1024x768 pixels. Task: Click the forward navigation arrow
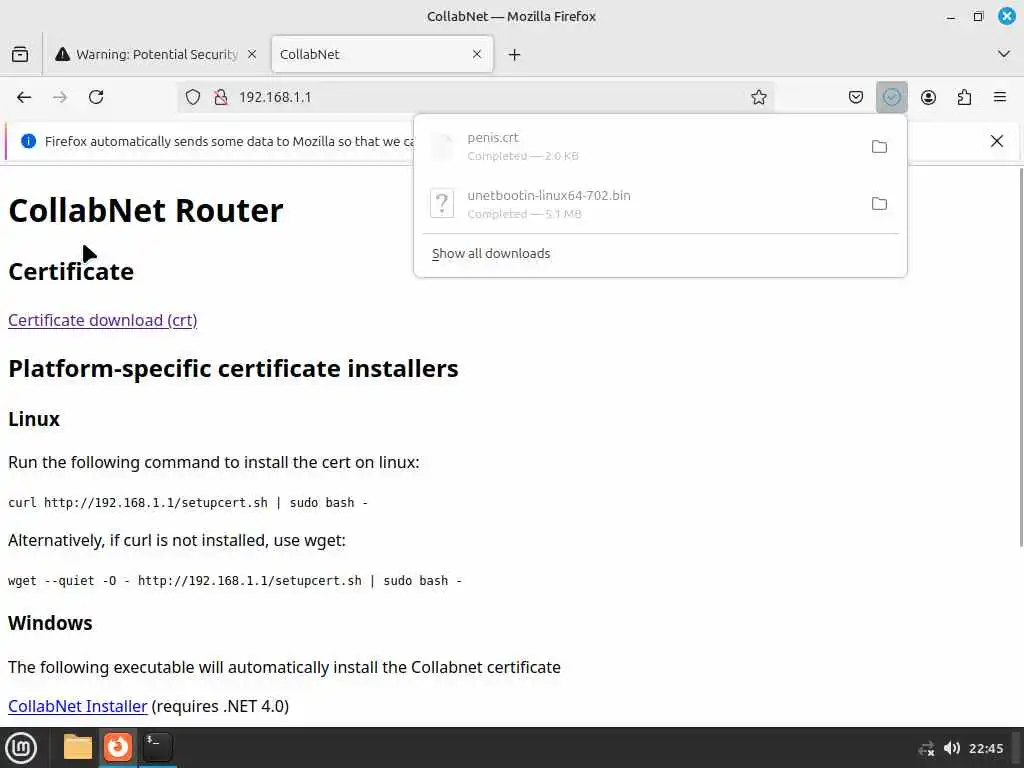[x=60, y=97]
